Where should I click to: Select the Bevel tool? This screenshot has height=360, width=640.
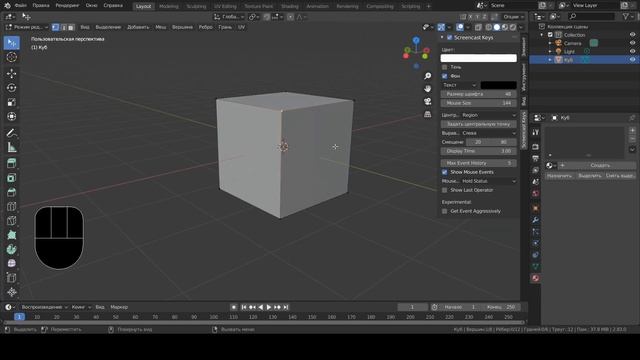click(11, 192)
